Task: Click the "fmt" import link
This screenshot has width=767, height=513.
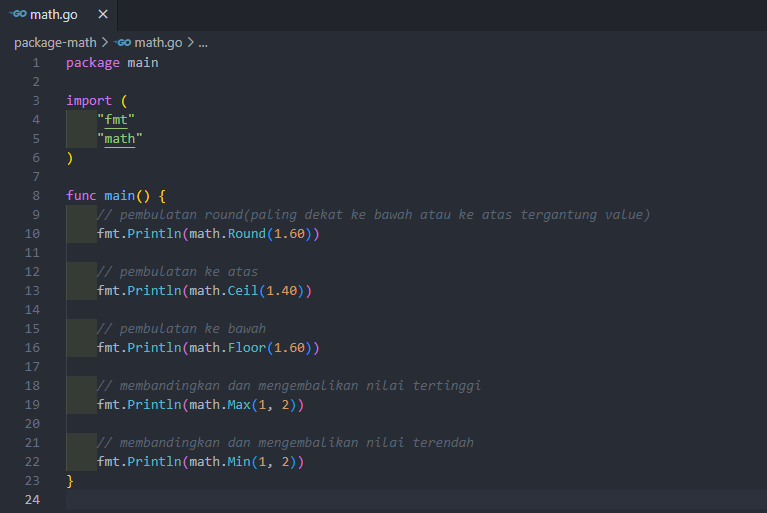Action: coord(116,120)
